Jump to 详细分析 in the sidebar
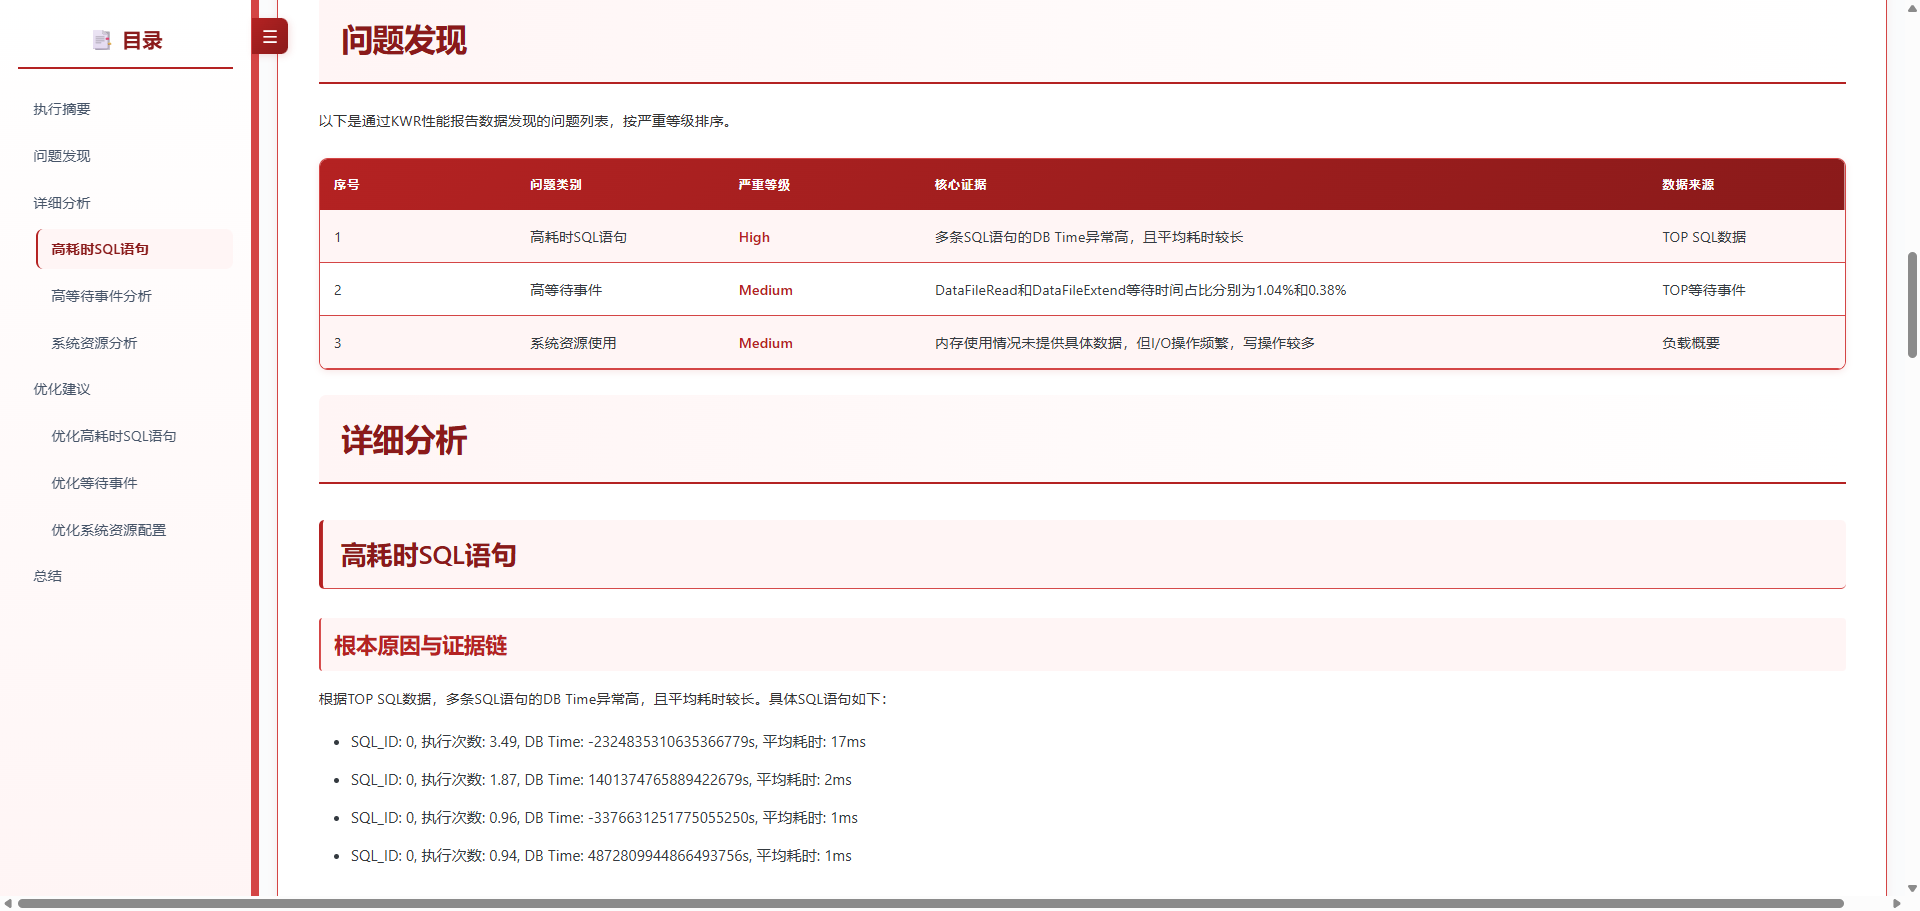 [62, 203]
